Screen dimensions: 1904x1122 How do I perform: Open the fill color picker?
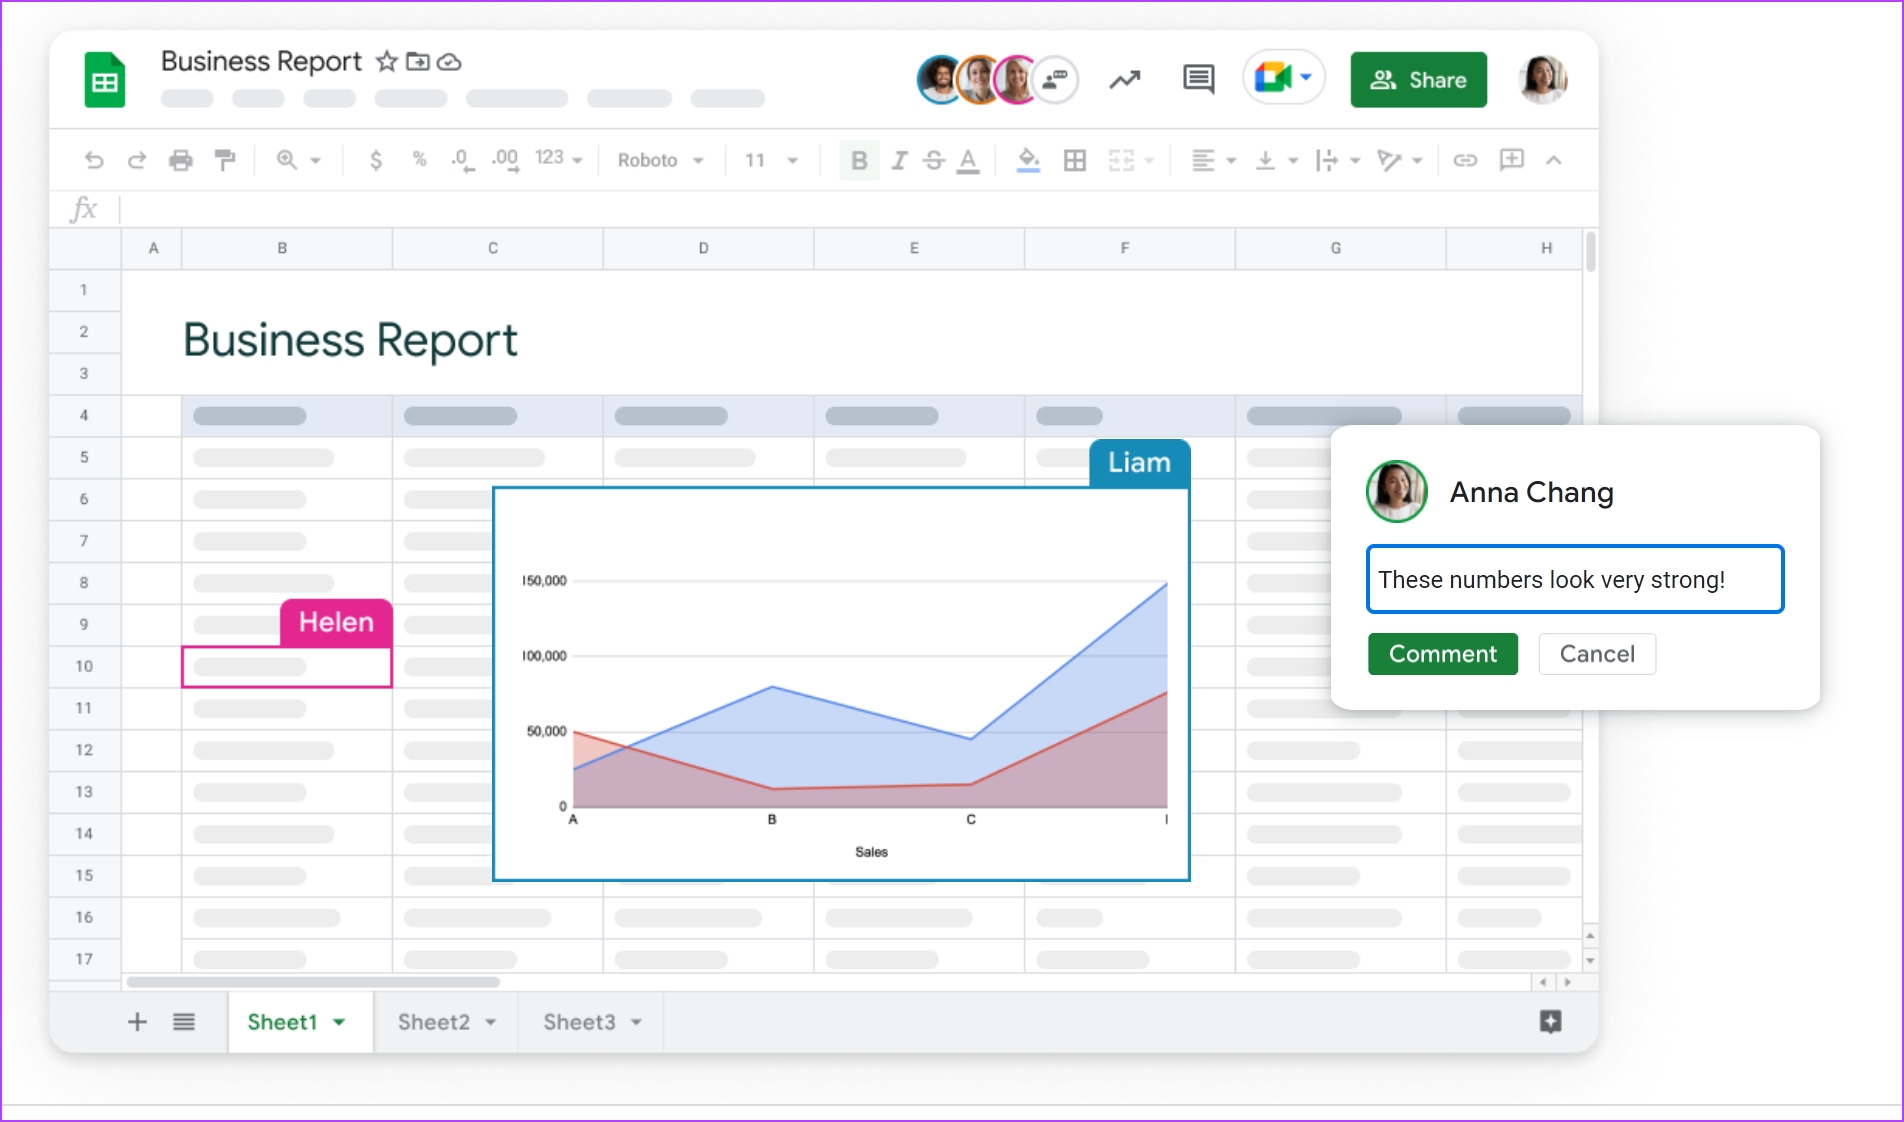[1028, 160]
